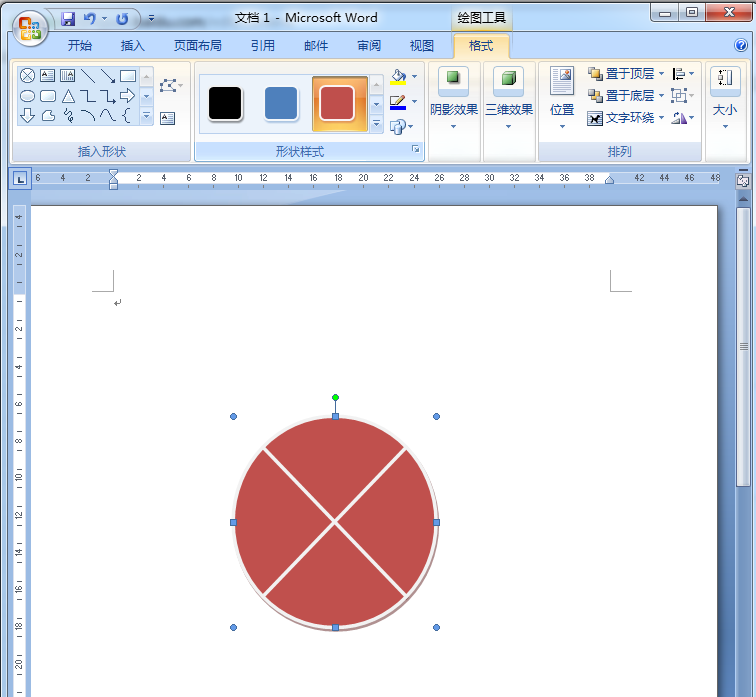
Task: Expand the 3-D Effects (三维效果) menu
Action: [508, 100]
